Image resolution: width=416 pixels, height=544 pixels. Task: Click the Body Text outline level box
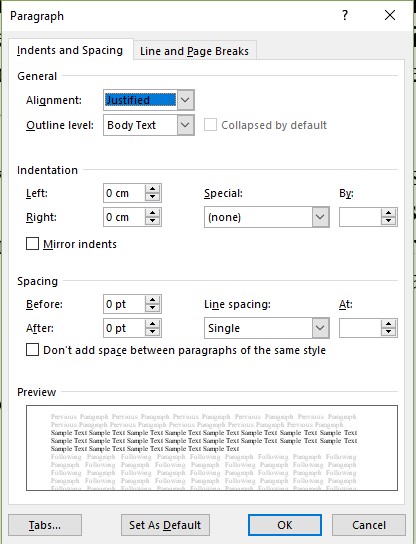tap(141, 125)
